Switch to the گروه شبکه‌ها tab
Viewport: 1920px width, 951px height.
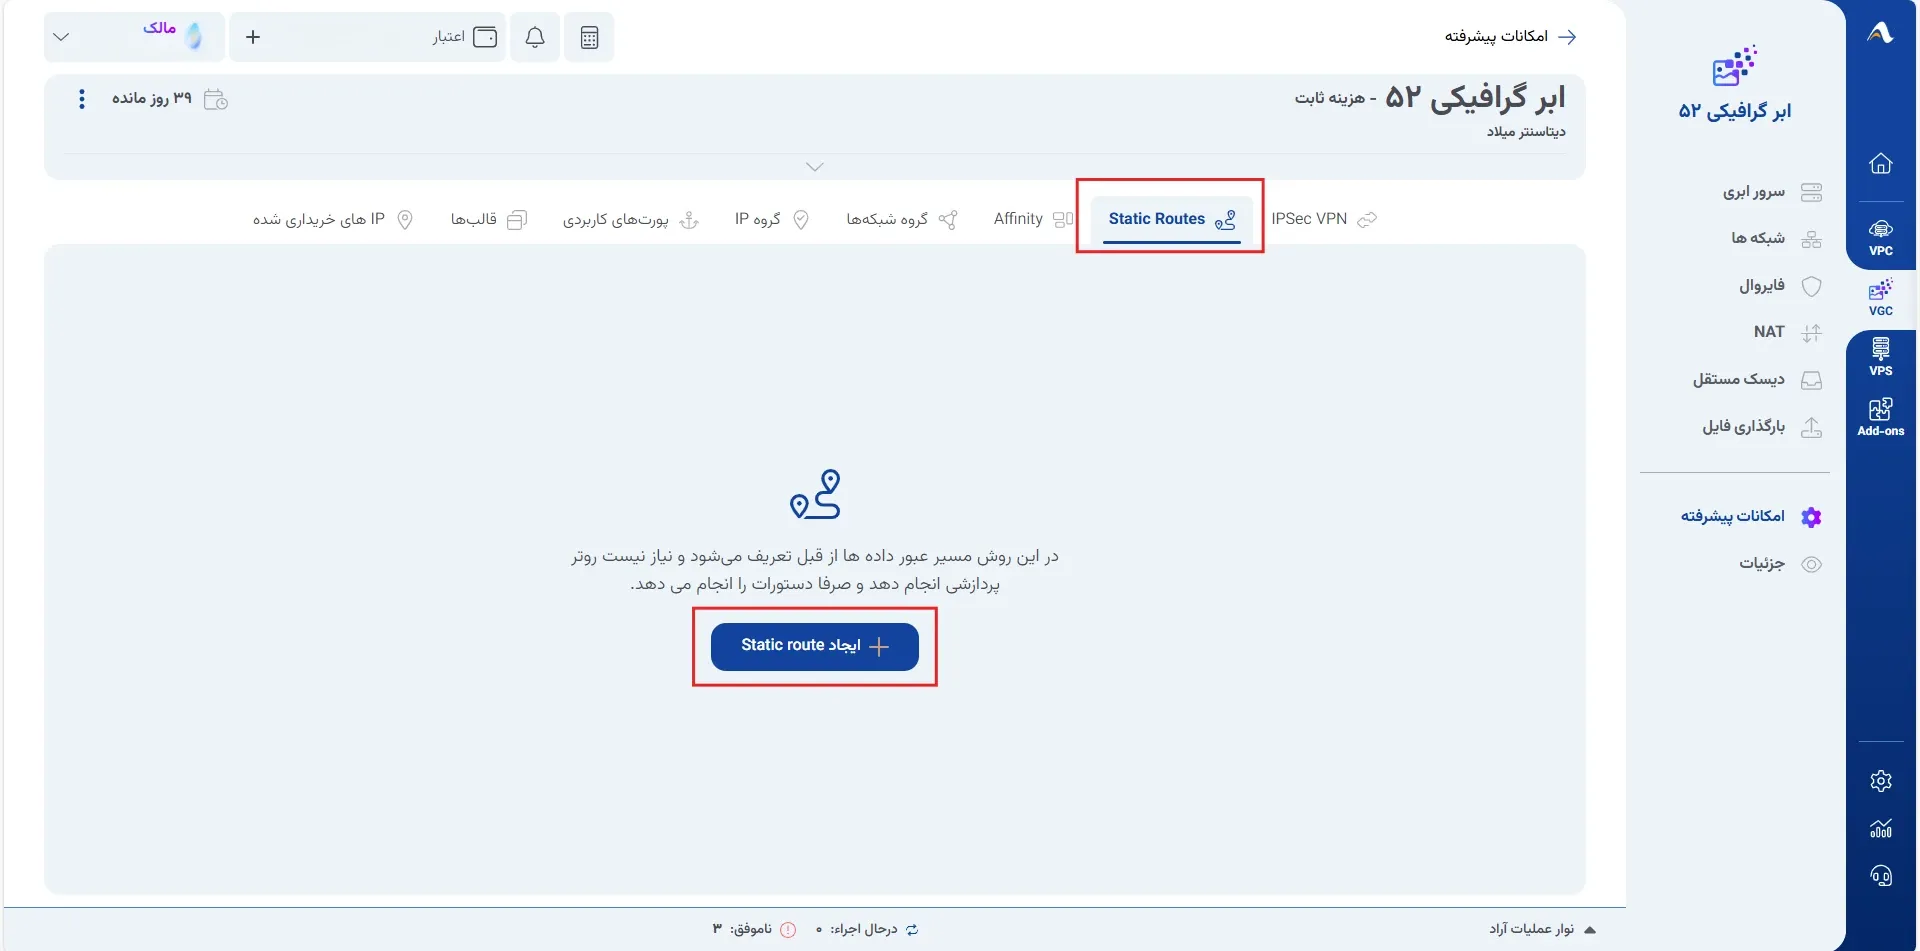coord(902,219)
